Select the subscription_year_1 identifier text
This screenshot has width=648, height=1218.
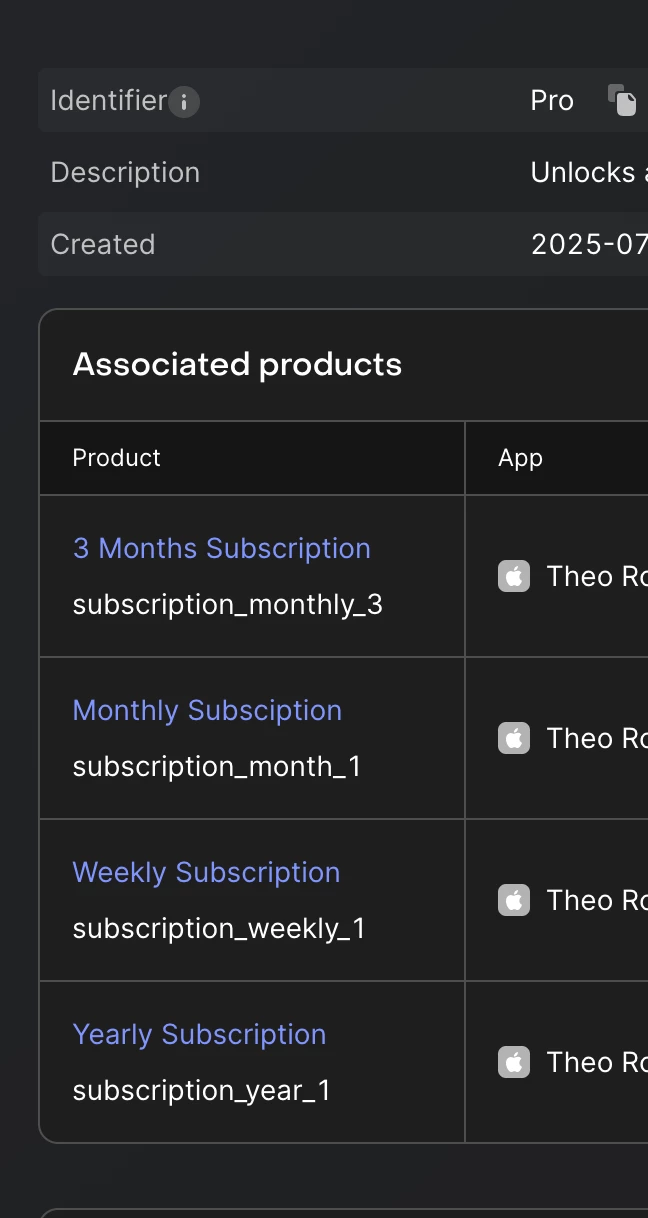201,1090
